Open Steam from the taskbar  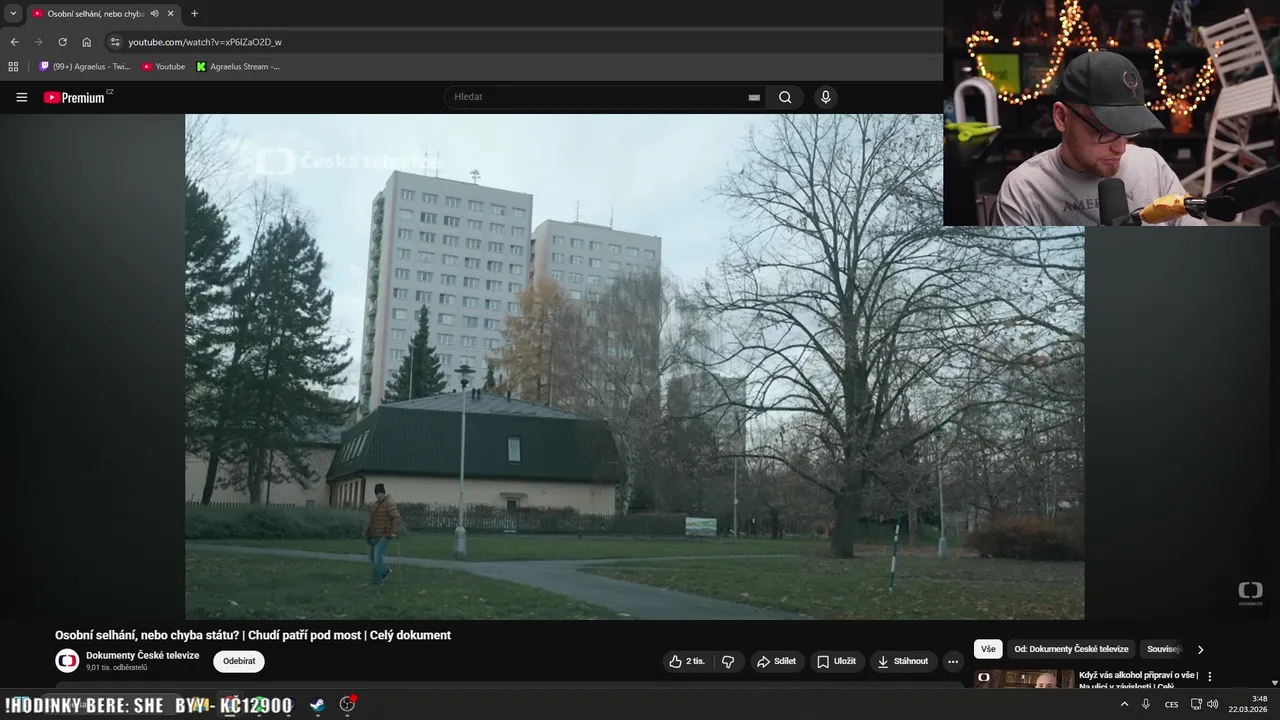(317, 704)
